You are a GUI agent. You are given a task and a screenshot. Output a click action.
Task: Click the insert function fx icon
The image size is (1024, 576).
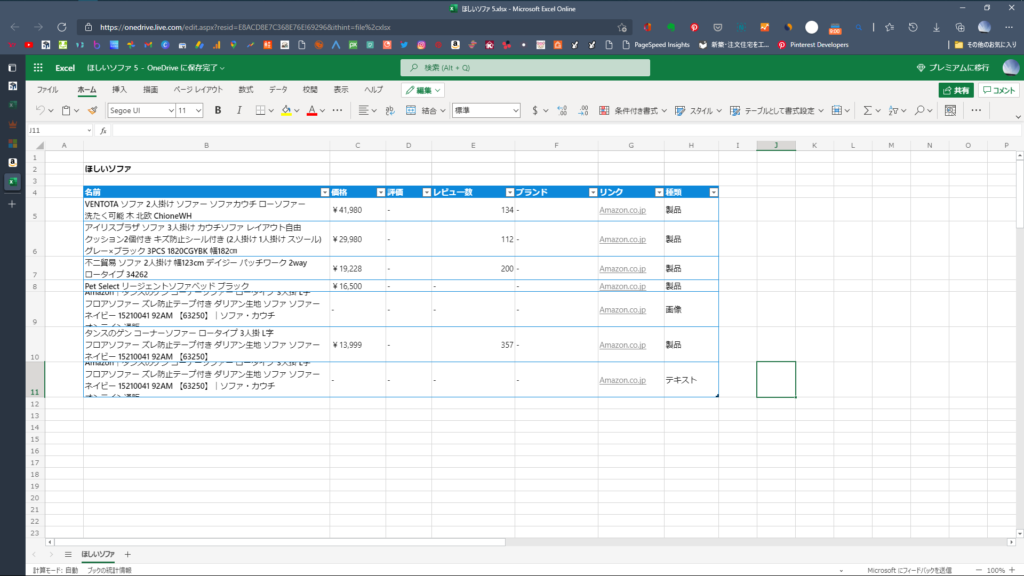103,131
